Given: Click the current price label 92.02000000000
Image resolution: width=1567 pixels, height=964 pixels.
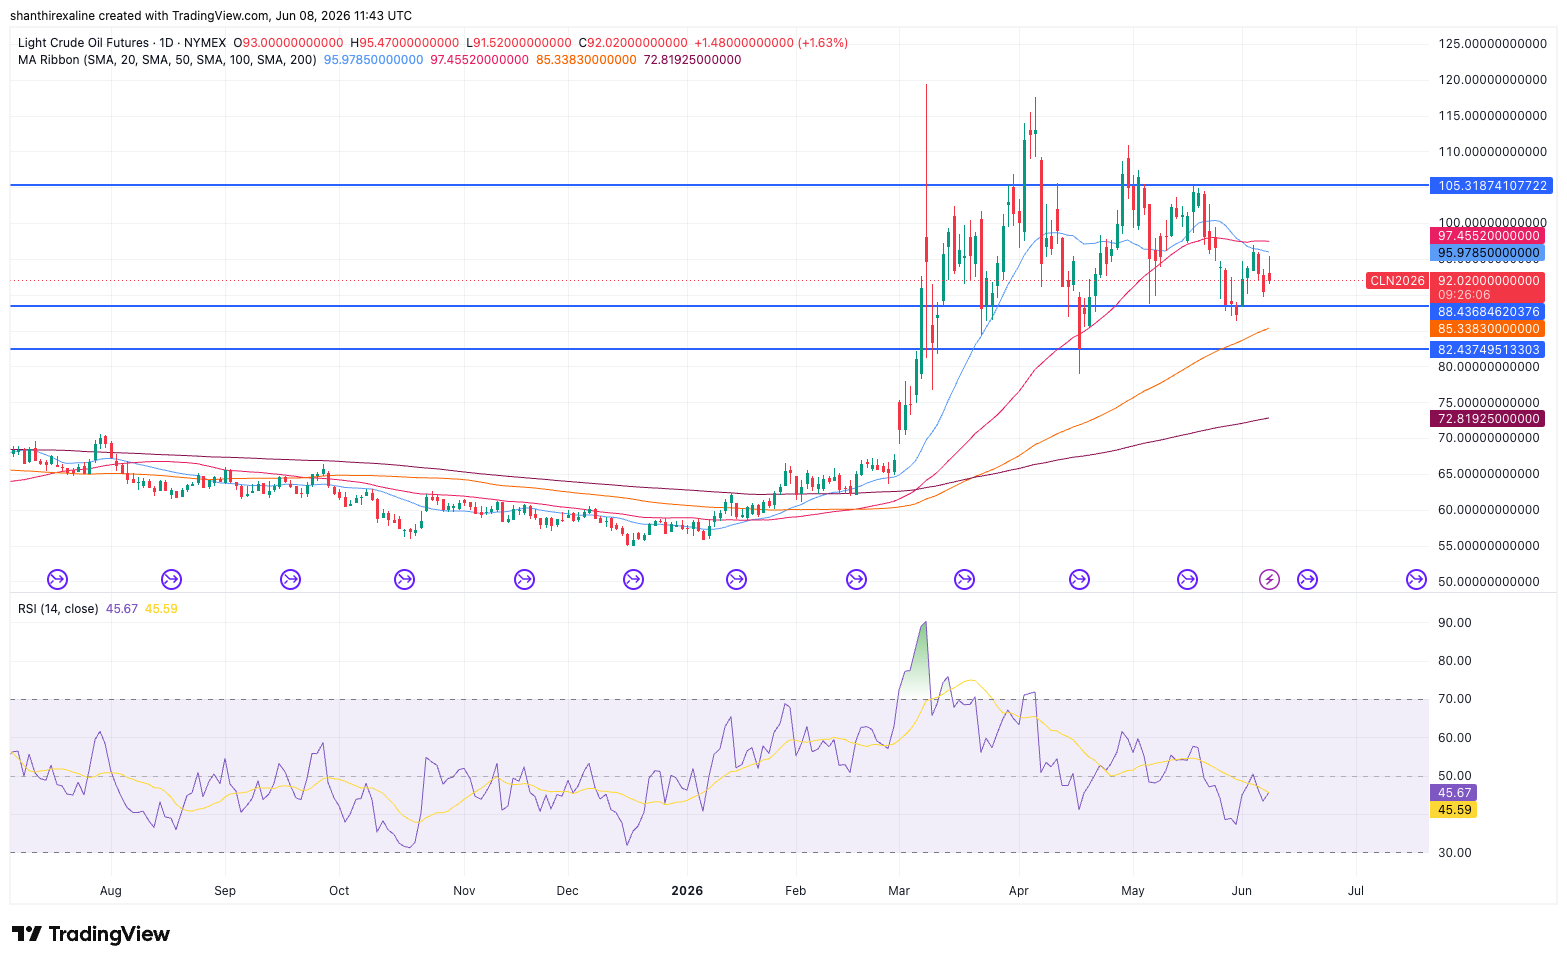Looking at the screenshot, I should tap(1488, 281).
